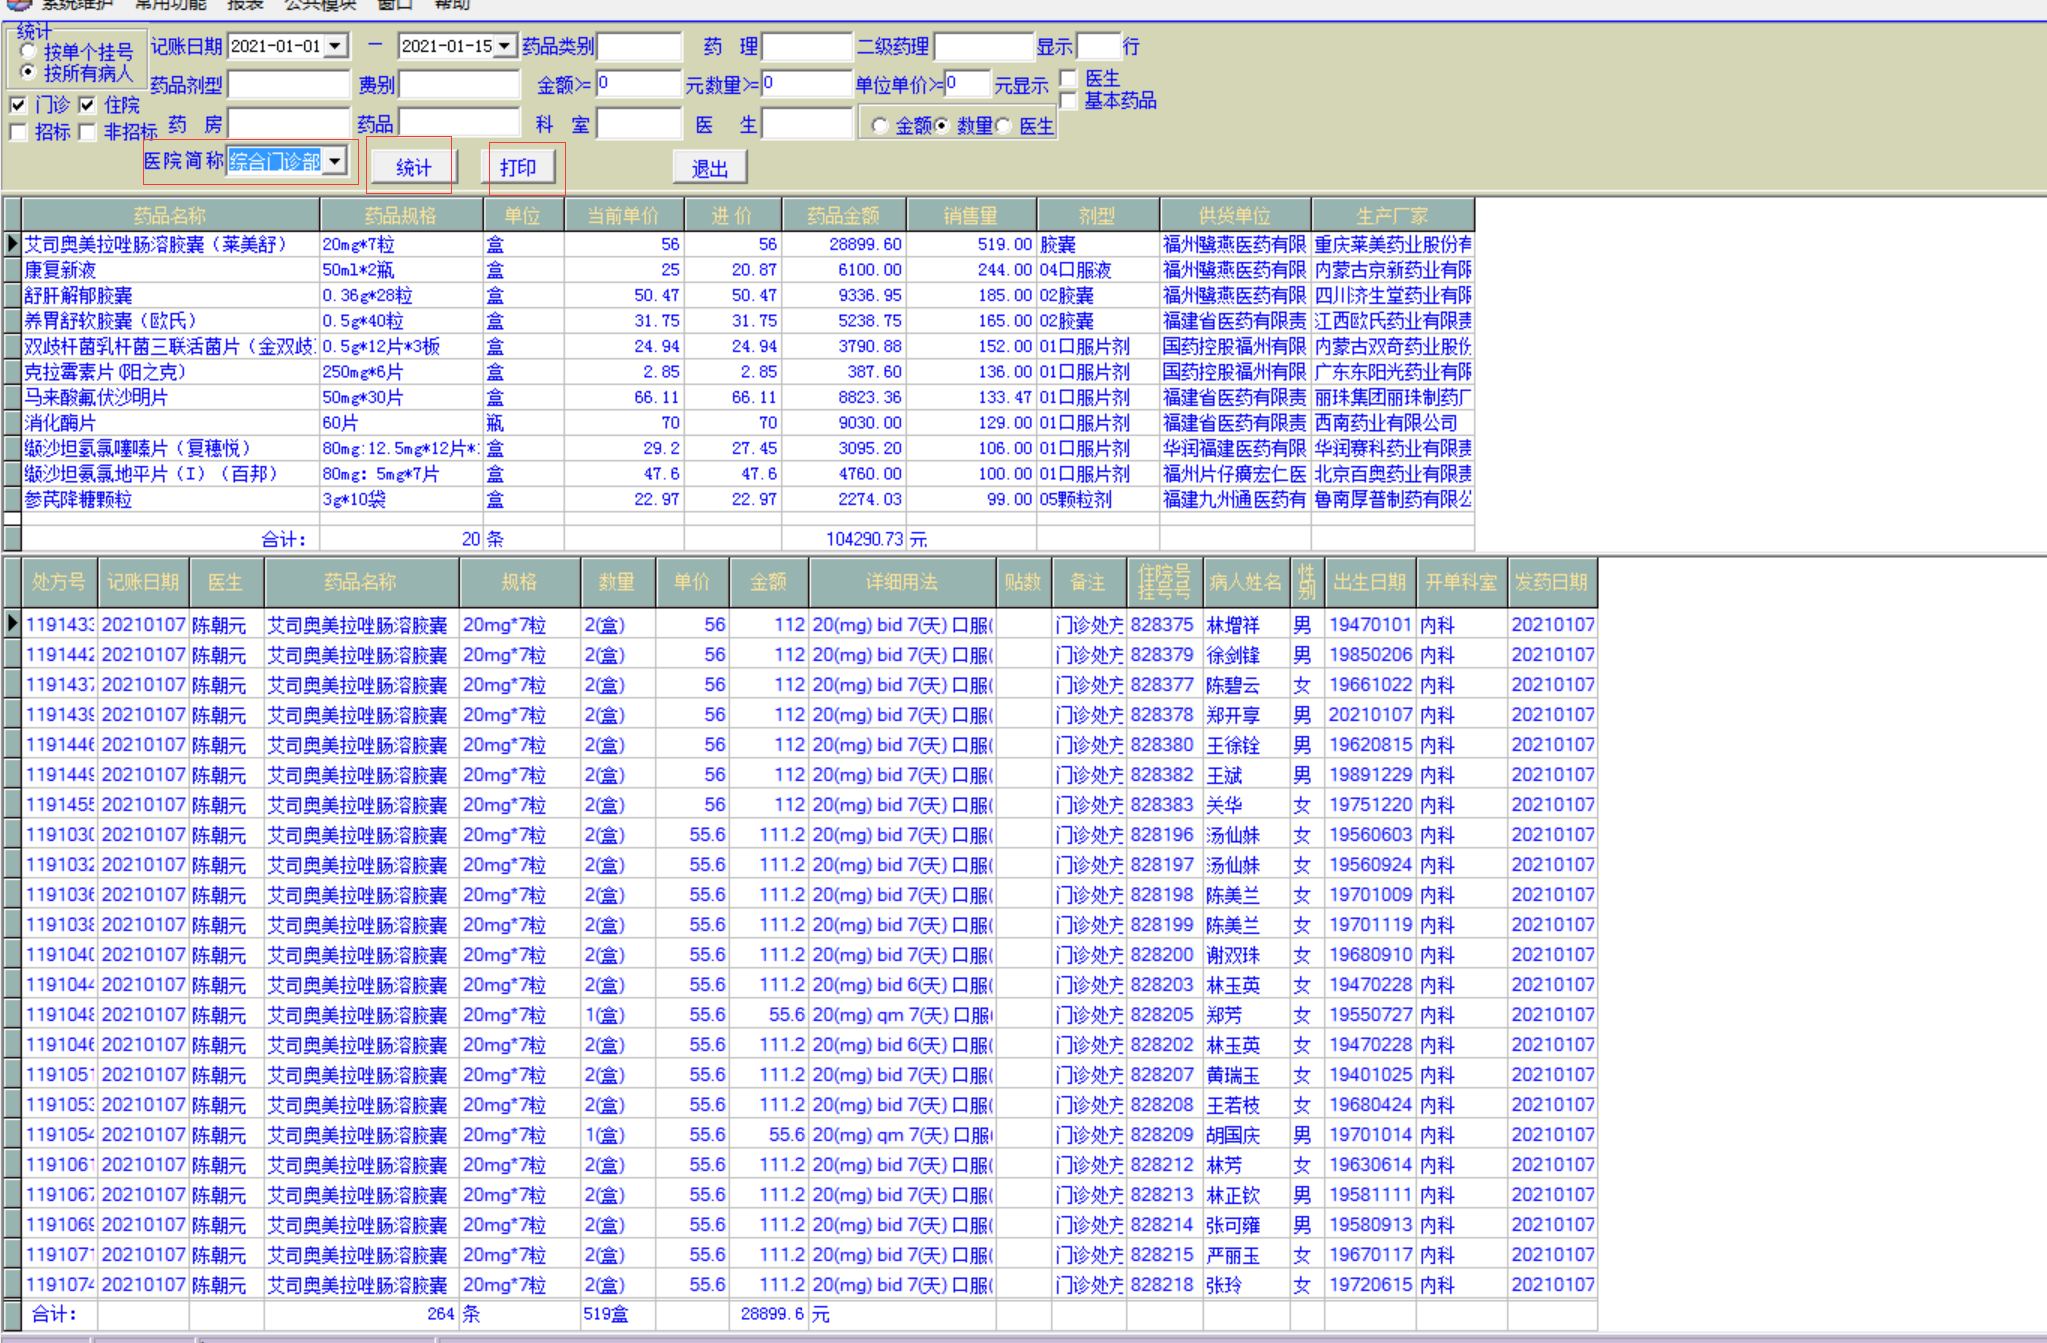Expand the 医院简称 combo box
The height and width of the screenshot is (1343, 2047).
[x=335, y=161]
